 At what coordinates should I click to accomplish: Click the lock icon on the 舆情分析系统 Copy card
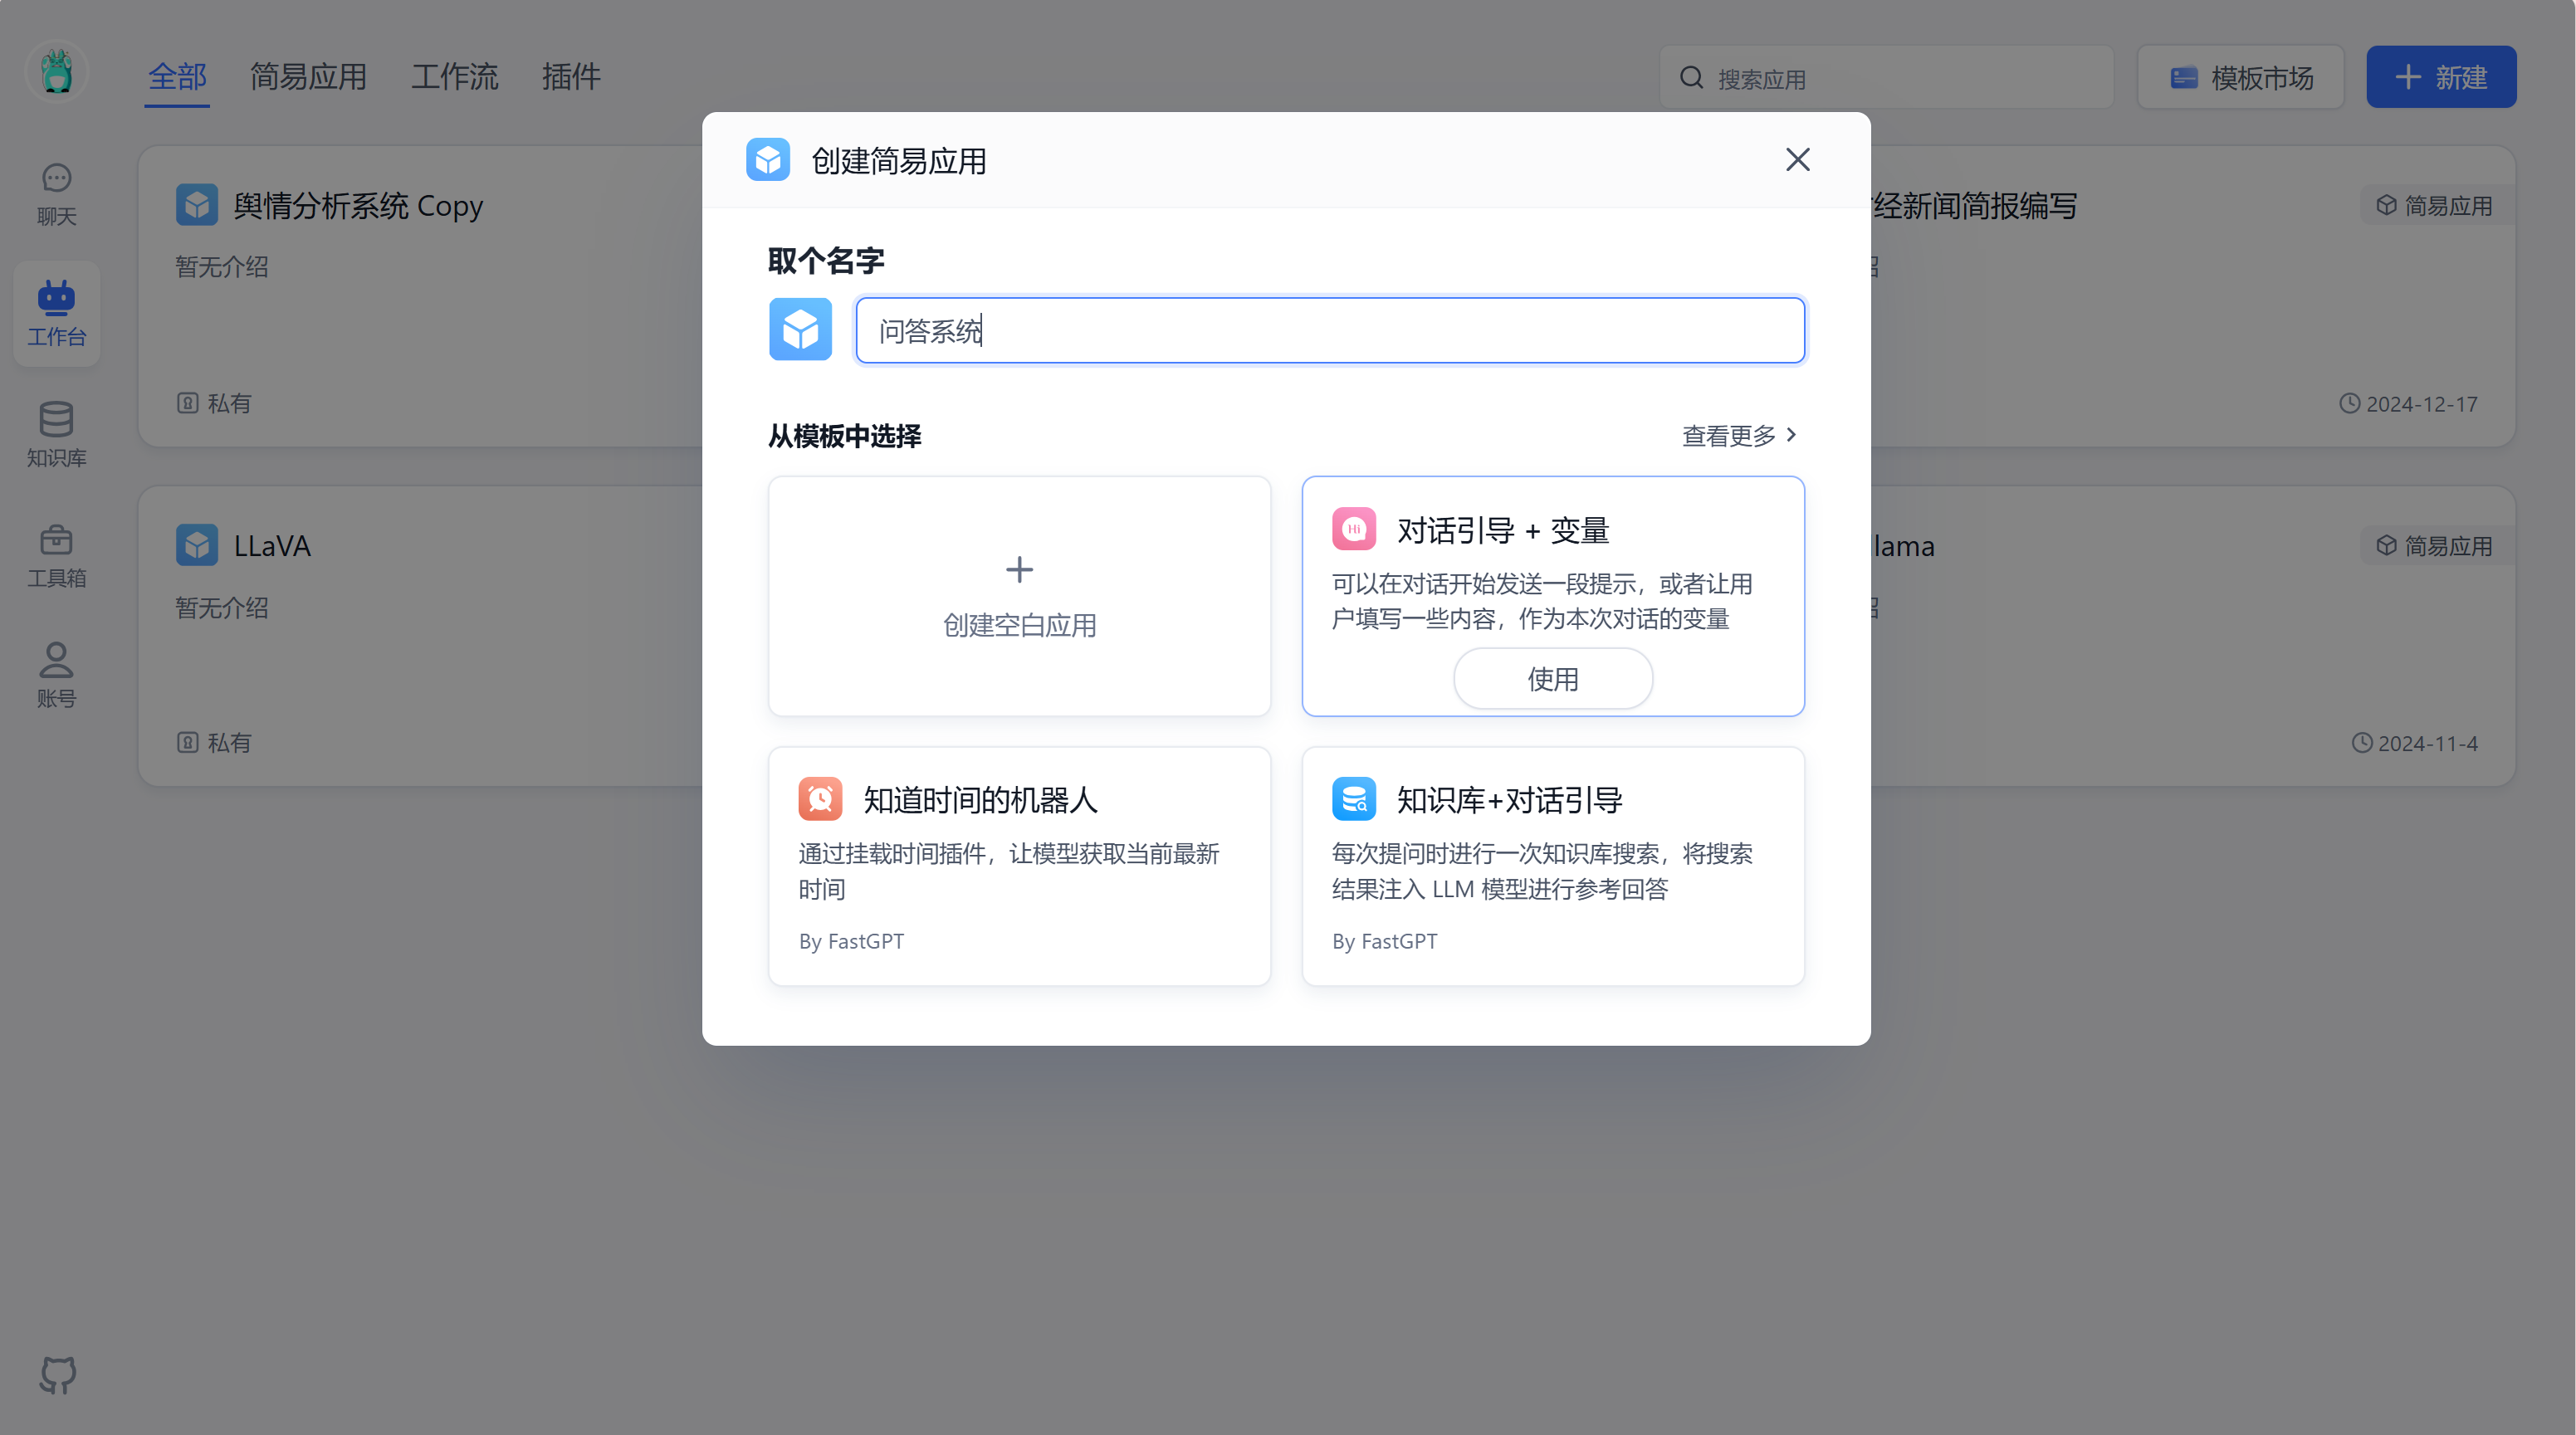pos(187,403)
